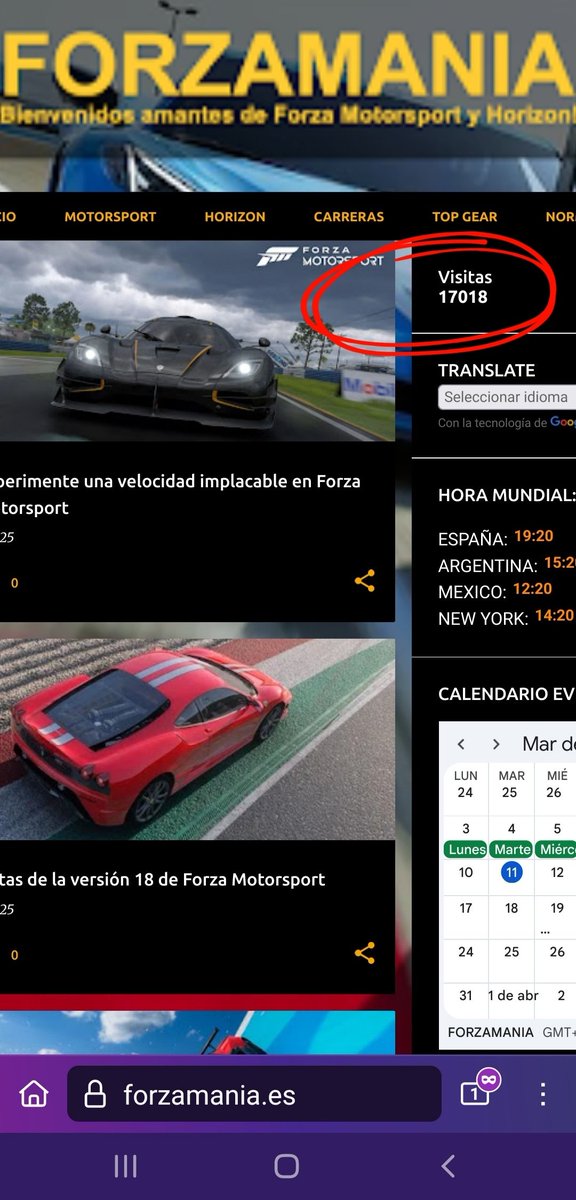Open the green Marte calendar event

click(511, 849)
